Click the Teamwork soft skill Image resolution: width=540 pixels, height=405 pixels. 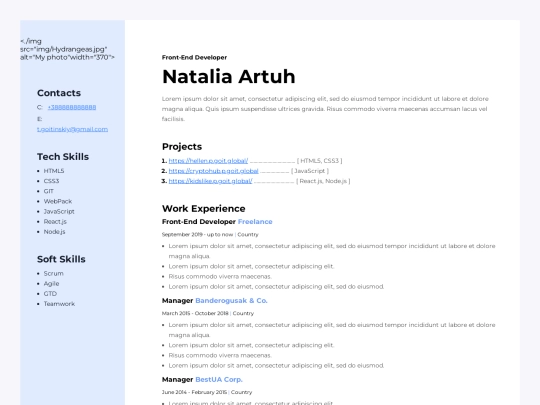(59, 304)
